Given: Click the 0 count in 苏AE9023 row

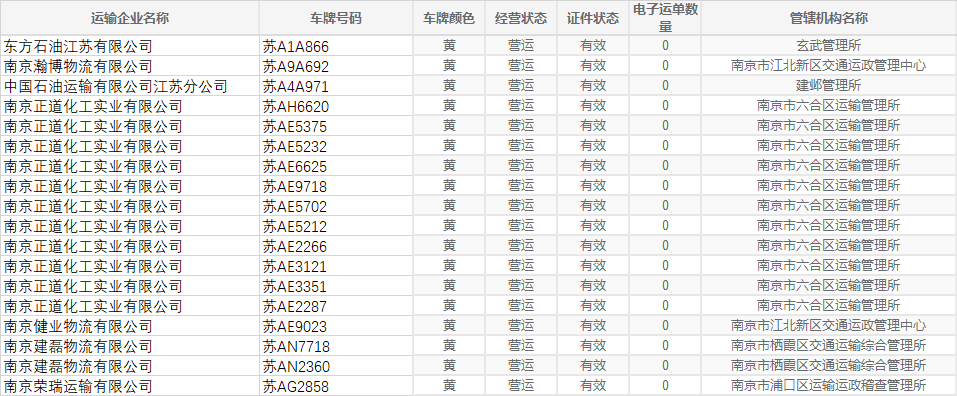Looking at the screenshot, I should point(665,326).
